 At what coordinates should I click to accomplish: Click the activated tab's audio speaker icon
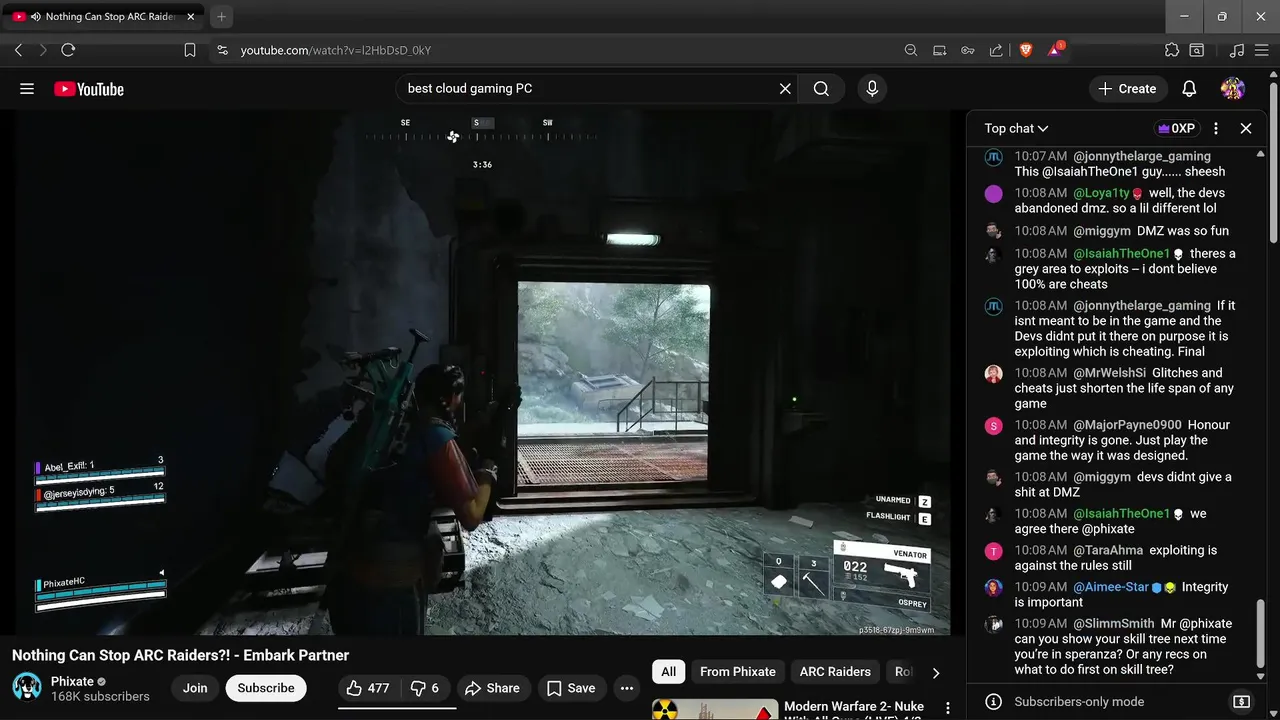tap(36, 17)
